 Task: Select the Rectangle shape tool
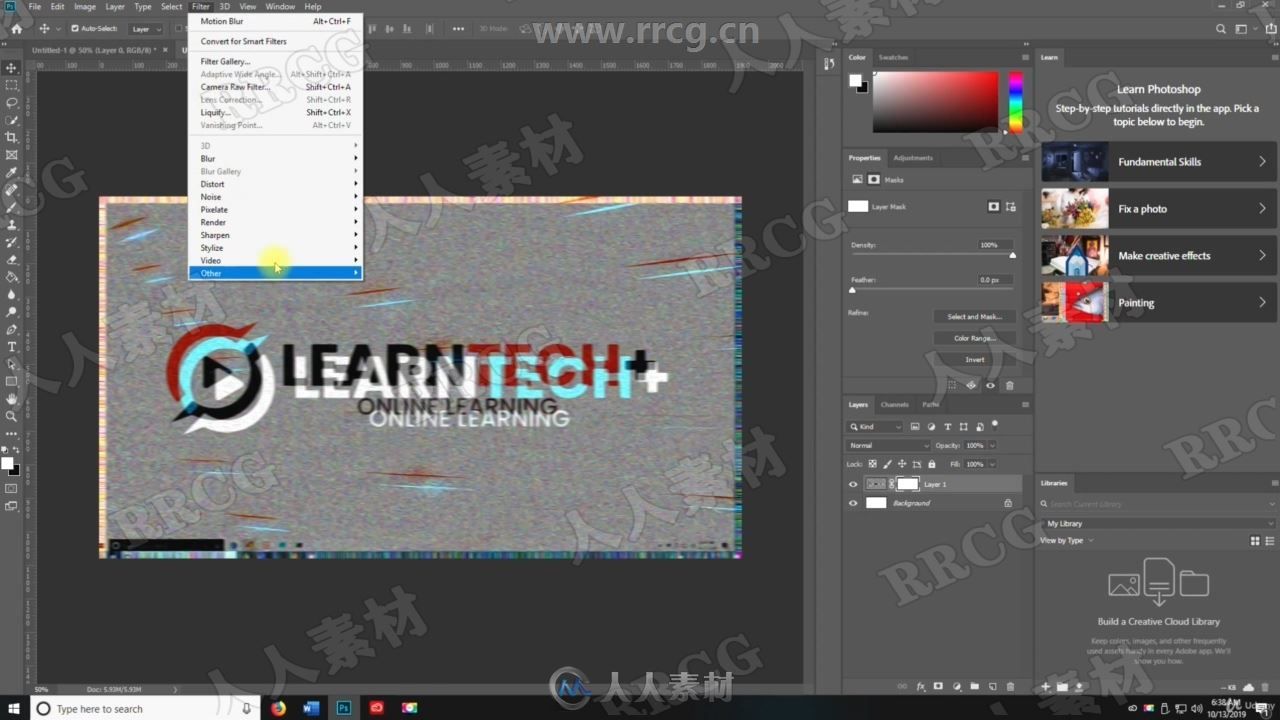(12, 382)
